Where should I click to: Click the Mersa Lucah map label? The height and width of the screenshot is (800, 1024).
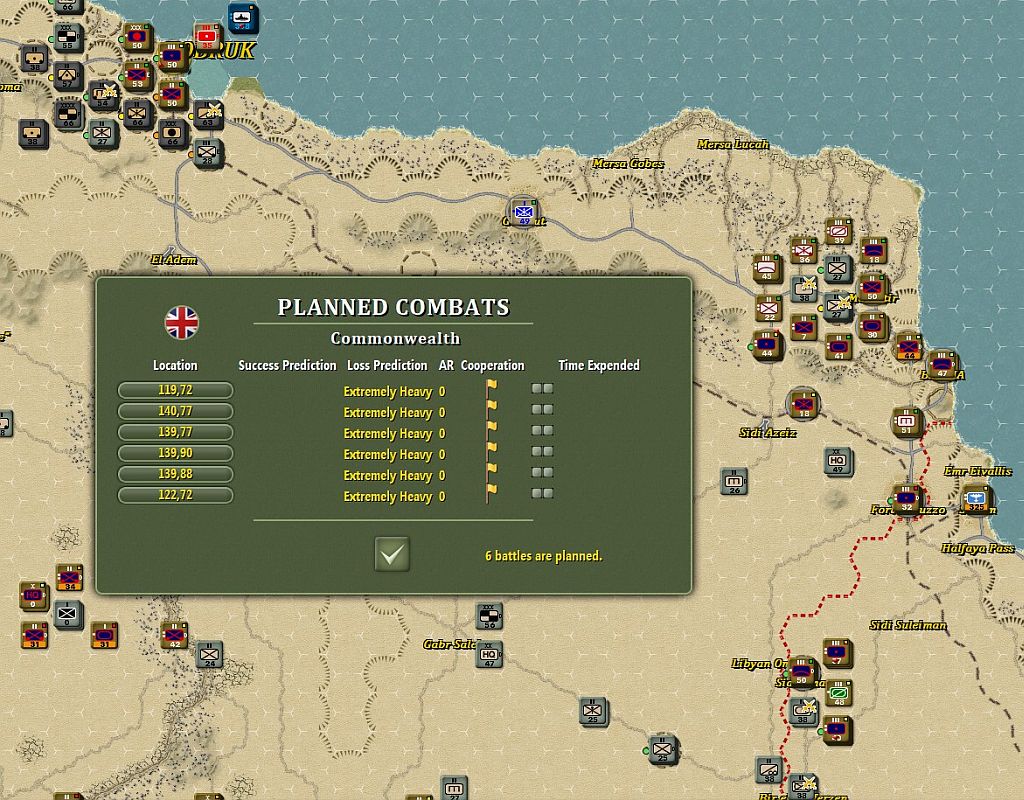pyautogui.click(x=733, y=144)
